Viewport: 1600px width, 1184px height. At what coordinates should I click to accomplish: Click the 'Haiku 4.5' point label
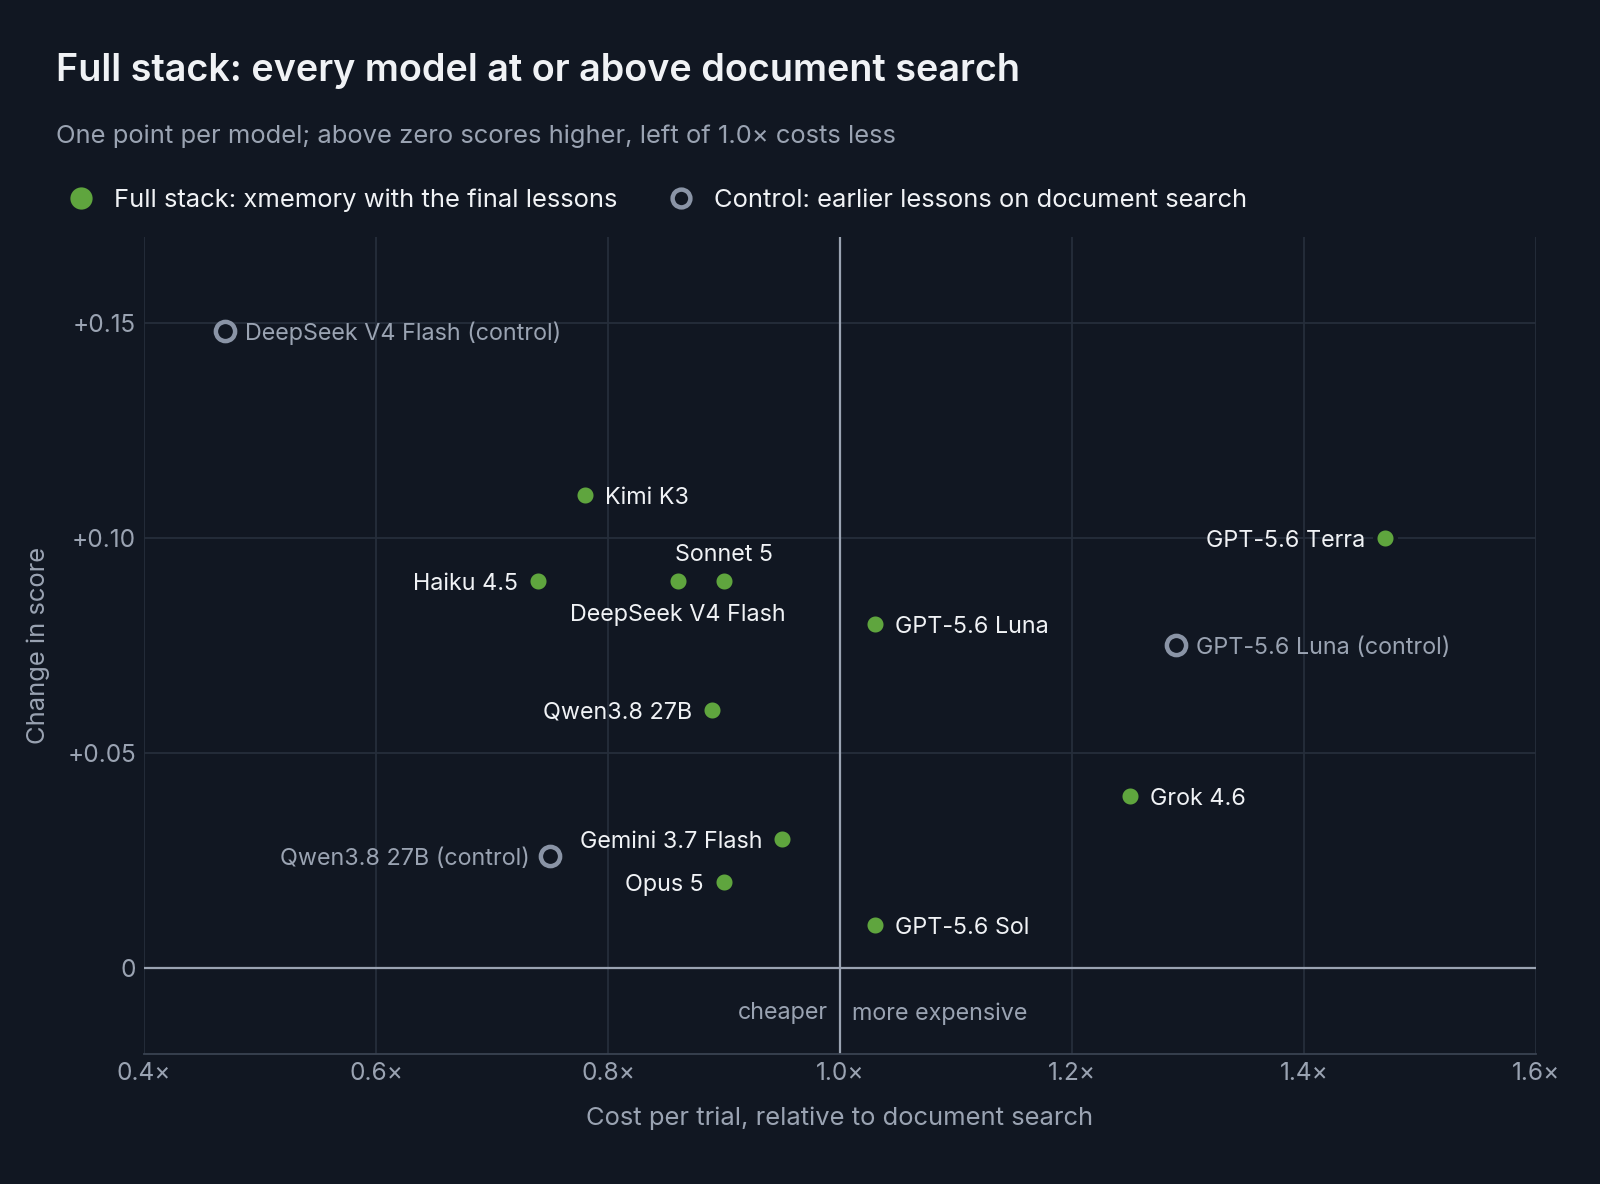tap(465, 582)
